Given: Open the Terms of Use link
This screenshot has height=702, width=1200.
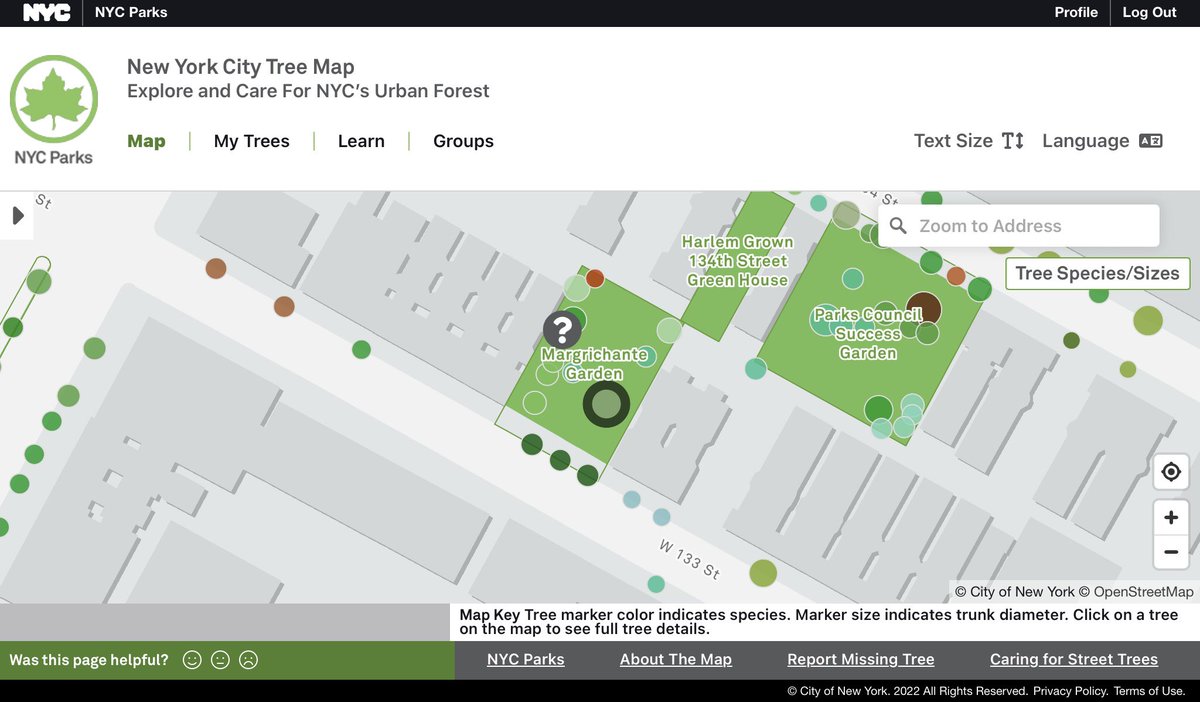Looking at the screenshot, I should pyautogui.click(x=1149, y=691).
